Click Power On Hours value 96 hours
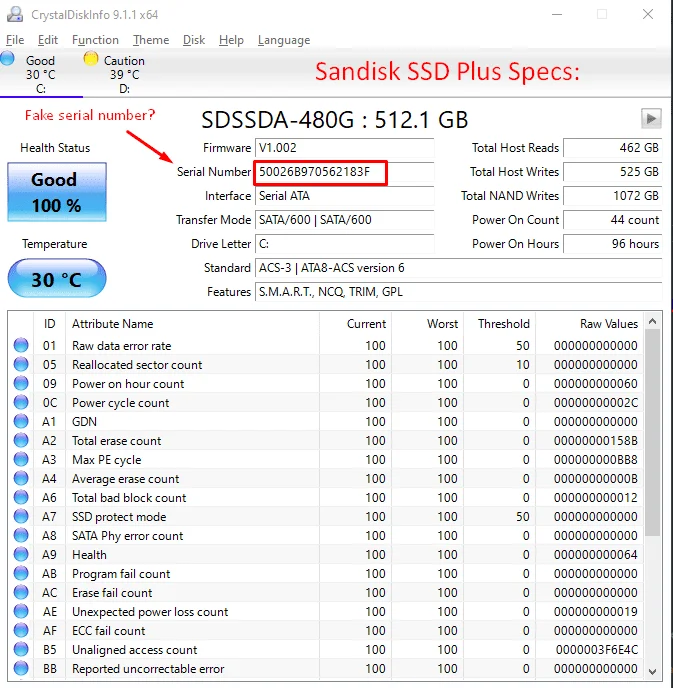The height and width of the screenshot is (688, 673). (612, 244)
